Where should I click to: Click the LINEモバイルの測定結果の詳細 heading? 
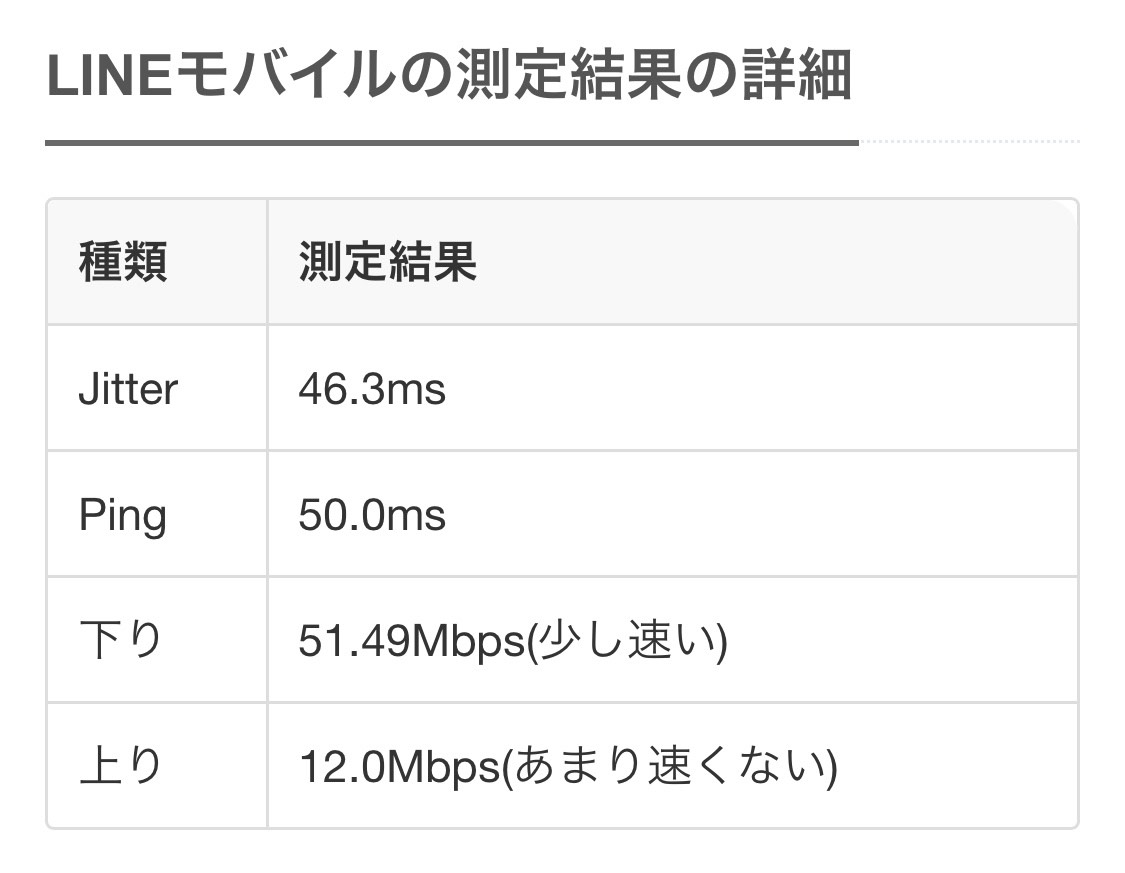449,75
